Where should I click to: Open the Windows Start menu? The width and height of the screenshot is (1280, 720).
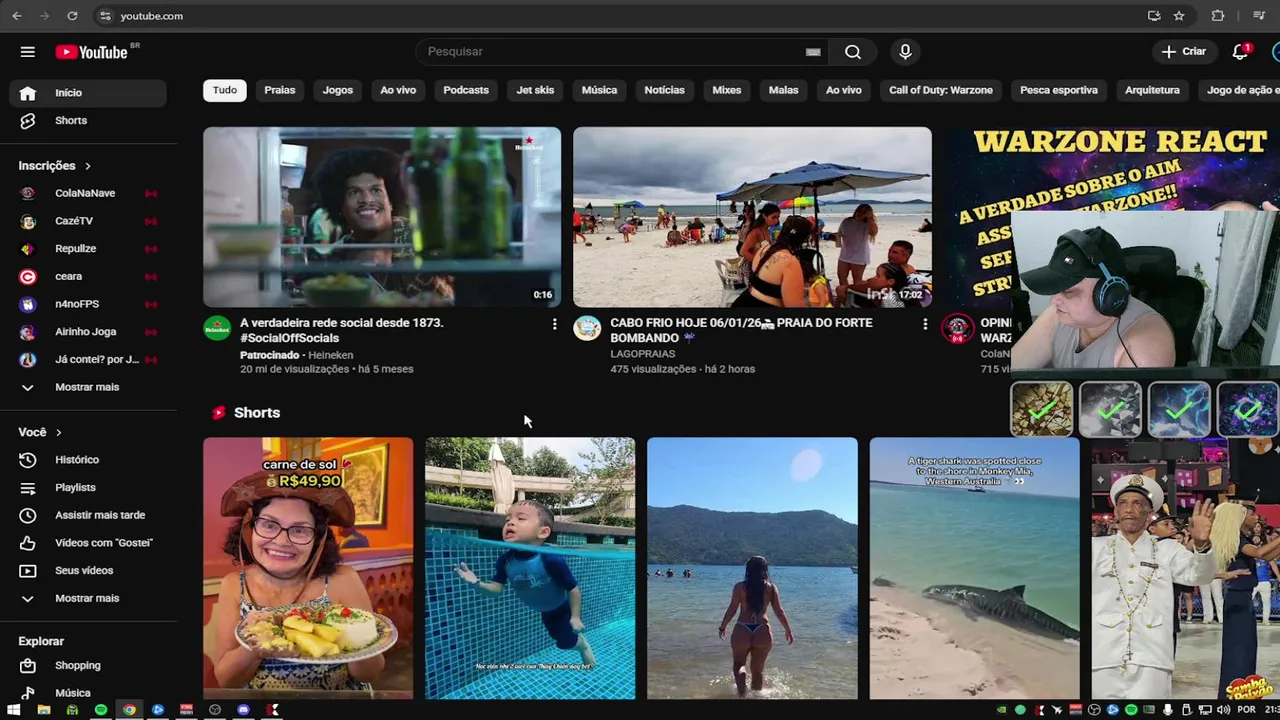[14, 710]
